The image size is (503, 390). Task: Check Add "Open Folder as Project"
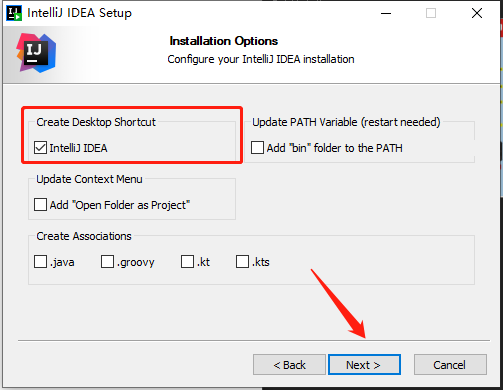click(40, 205)
